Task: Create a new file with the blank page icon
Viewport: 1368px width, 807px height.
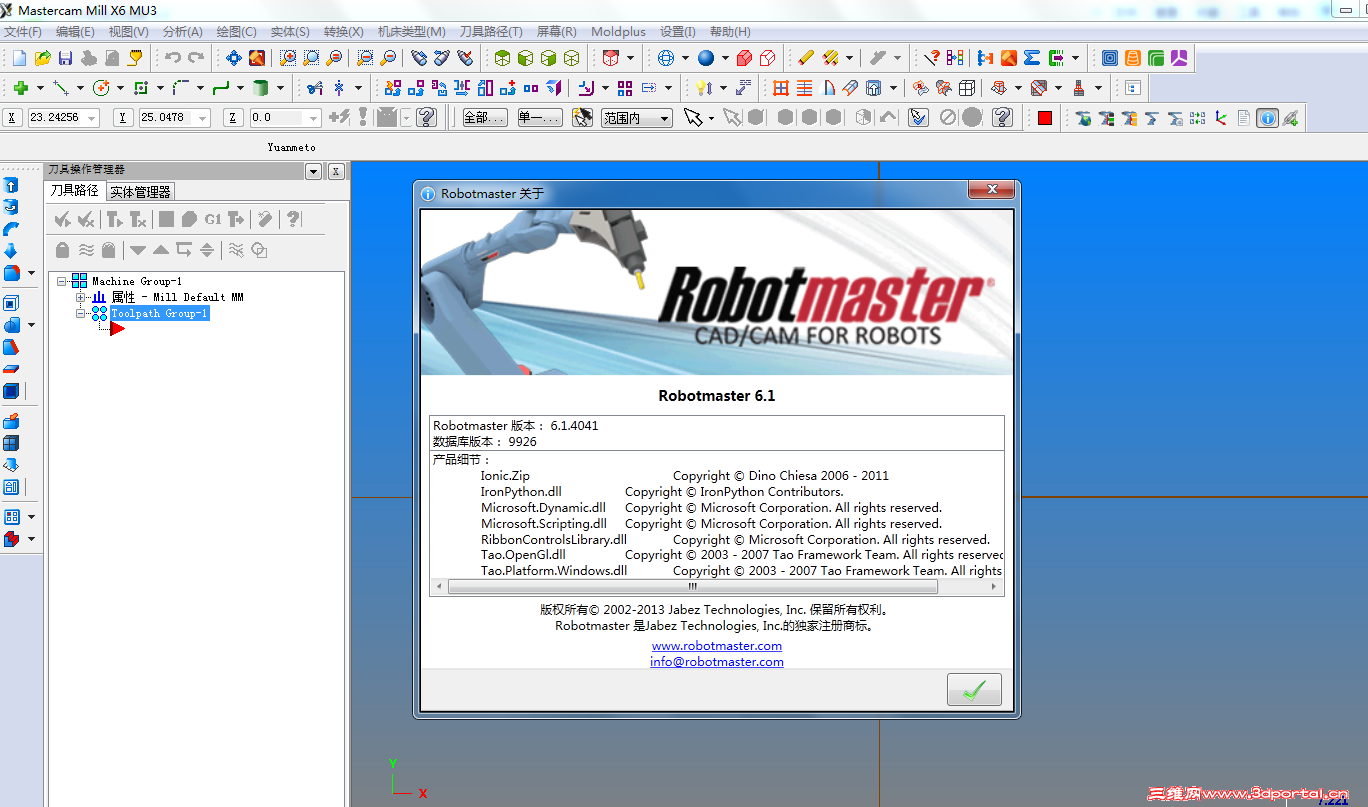Action: [x=20, y=58]
